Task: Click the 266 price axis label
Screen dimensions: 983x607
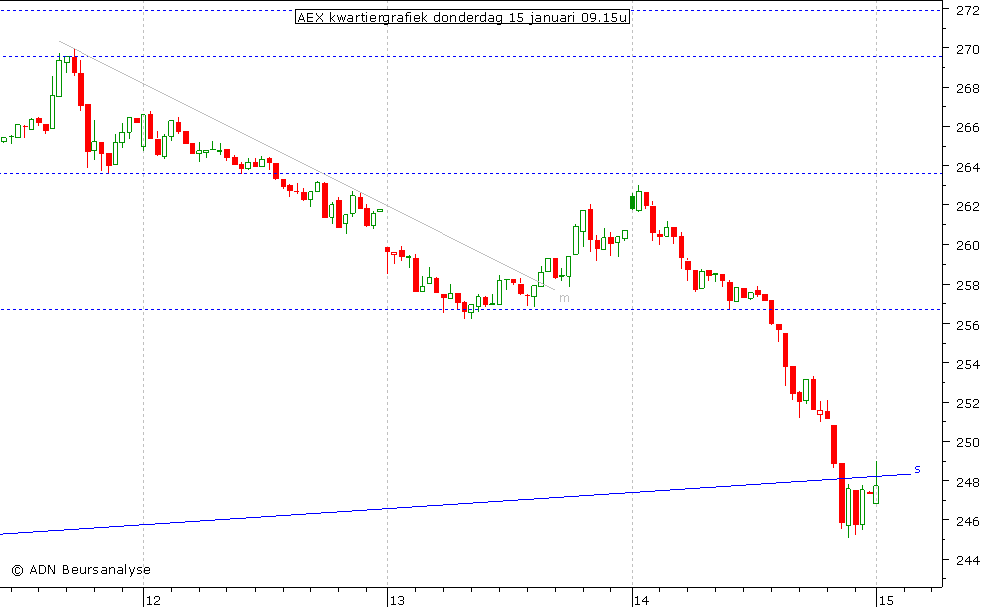Action: tap(967, 128)
